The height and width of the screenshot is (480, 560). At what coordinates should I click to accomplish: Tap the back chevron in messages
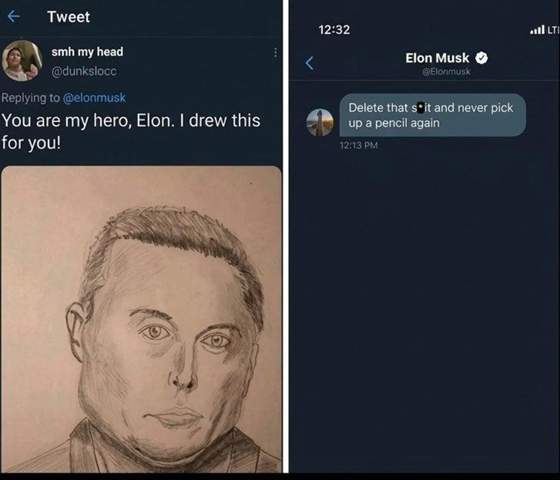310,64
